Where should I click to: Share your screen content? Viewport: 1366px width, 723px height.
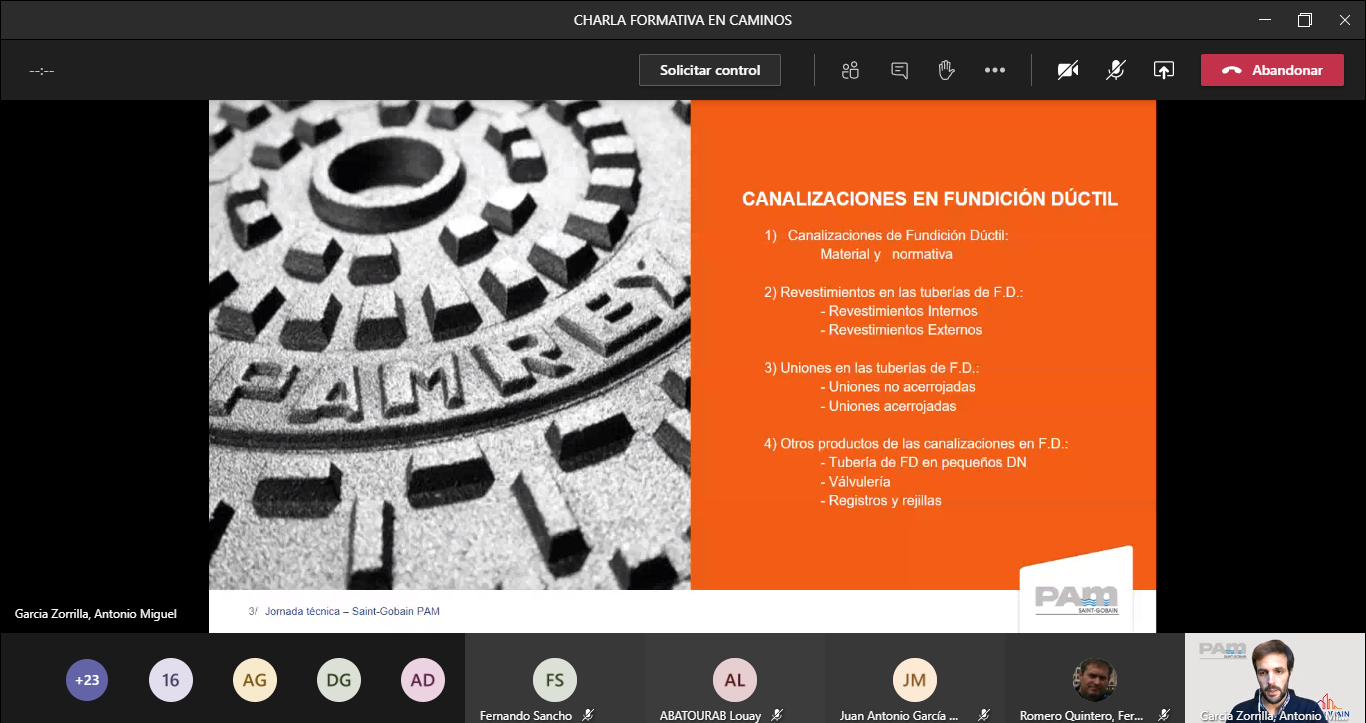point(1164,70)
